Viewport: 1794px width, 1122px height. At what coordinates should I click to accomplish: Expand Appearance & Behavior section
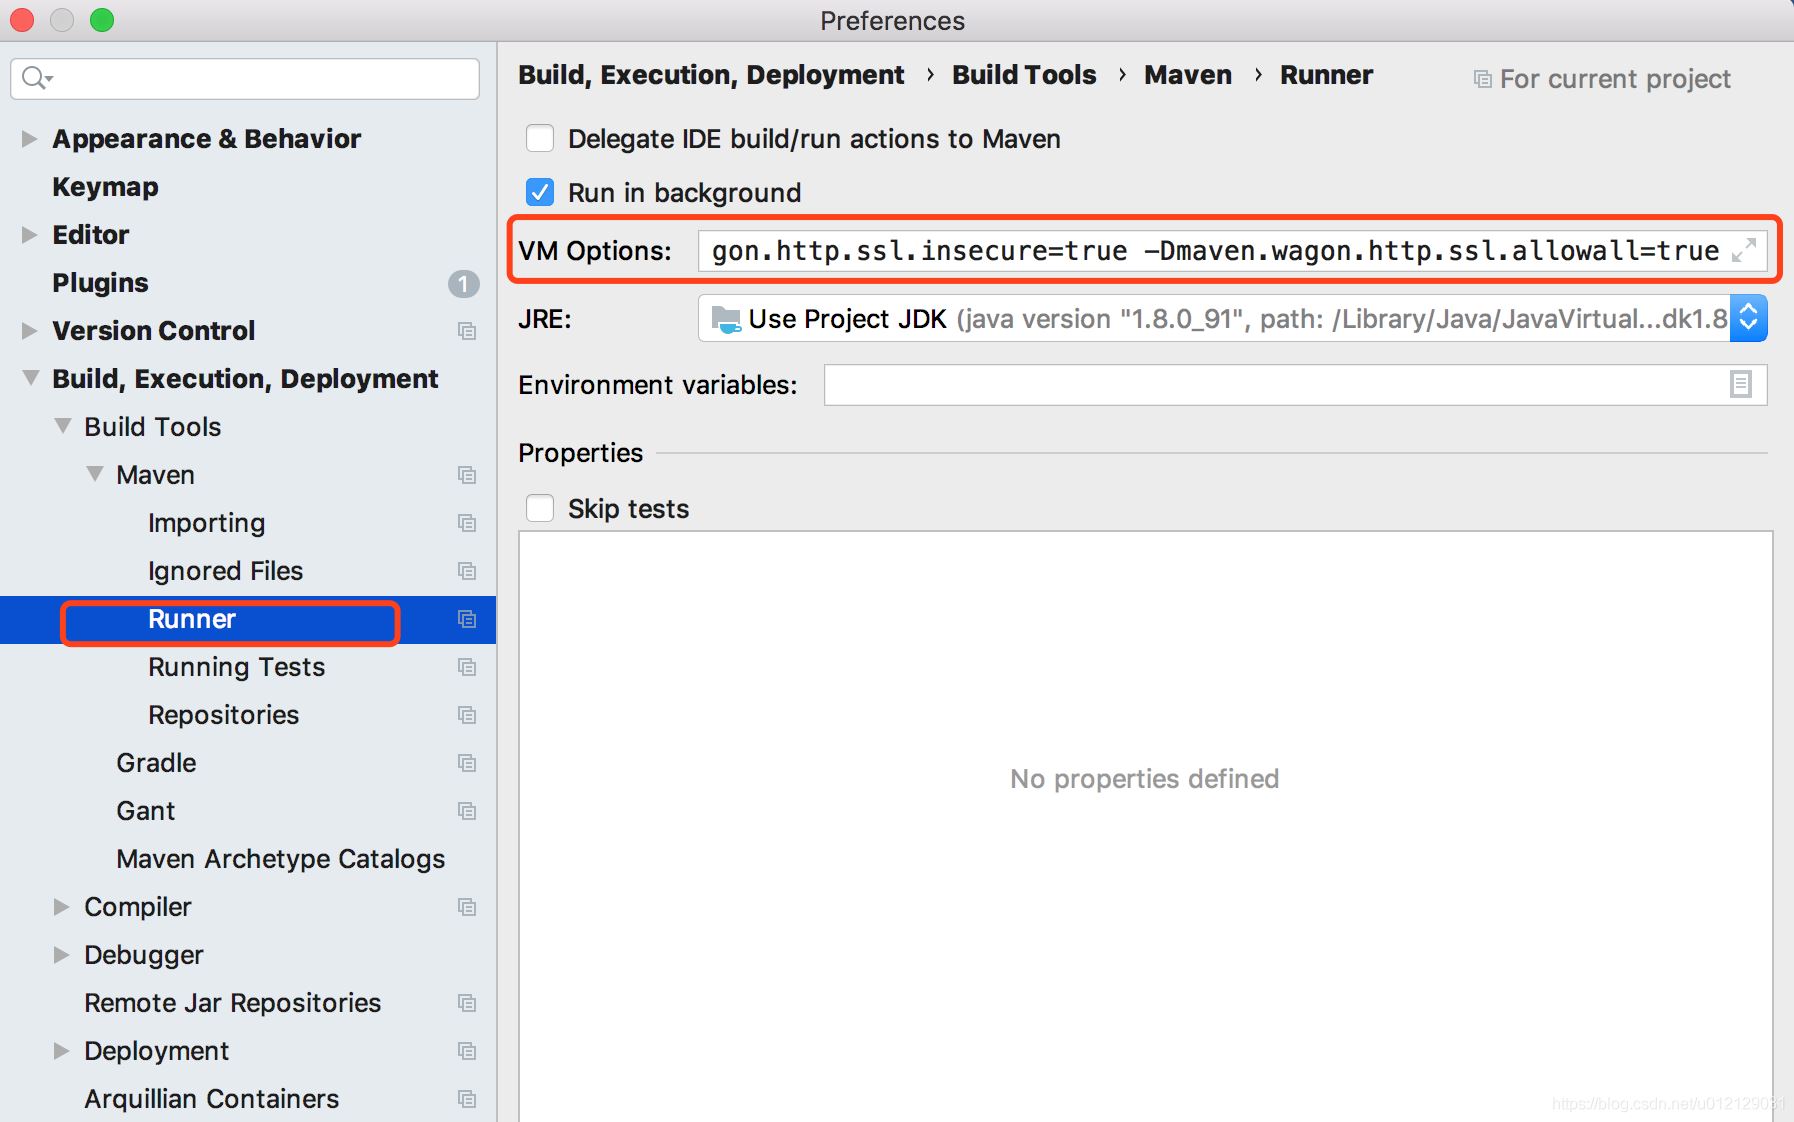pyautogui.click(x=30, y=139)
